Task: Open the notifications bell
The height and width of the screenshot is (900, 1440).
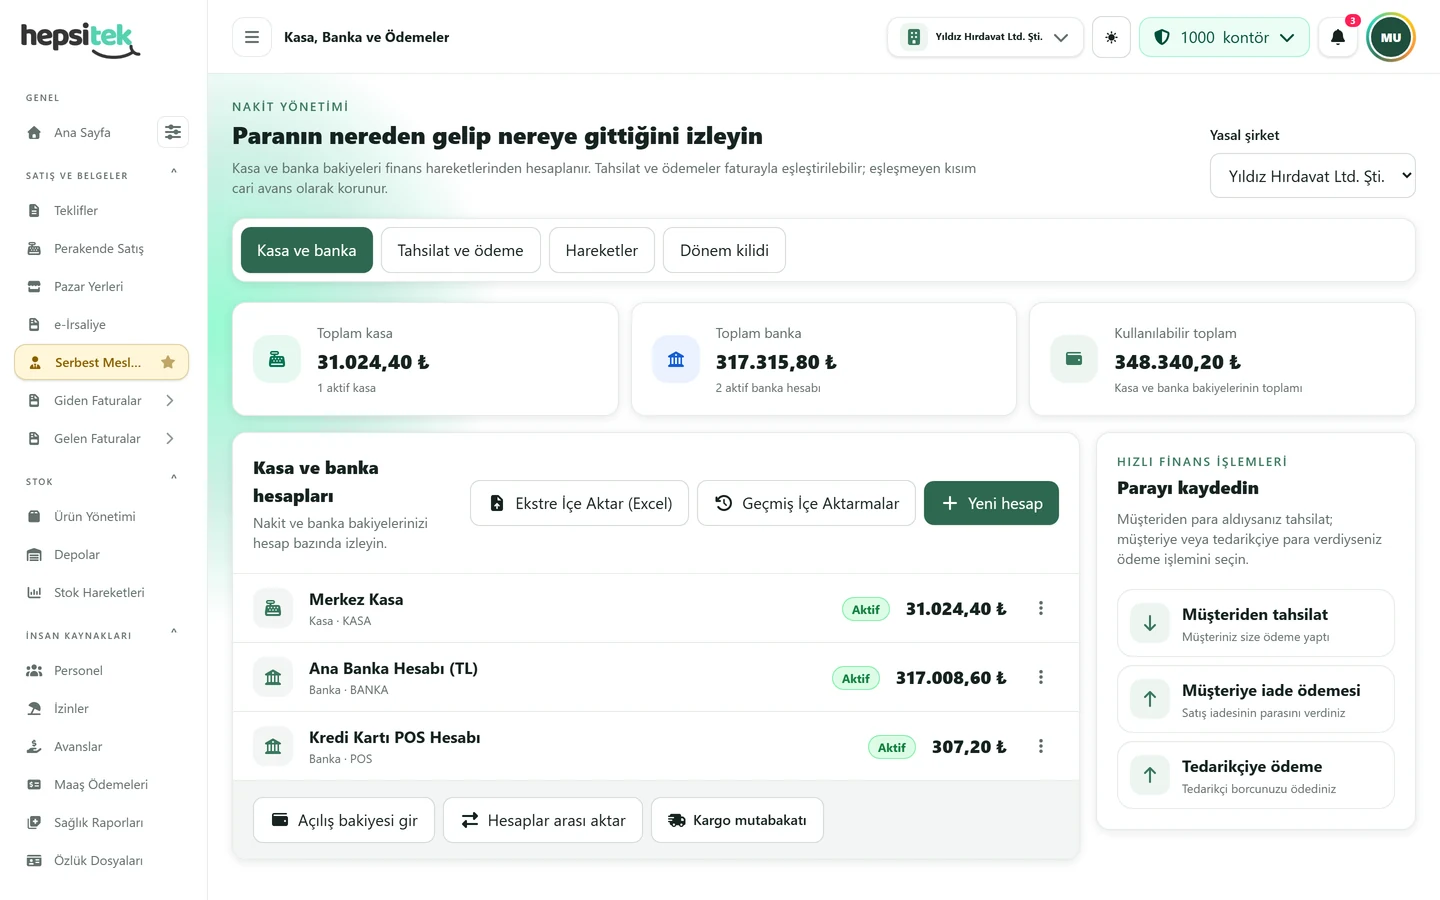Action: (1338, 37)
